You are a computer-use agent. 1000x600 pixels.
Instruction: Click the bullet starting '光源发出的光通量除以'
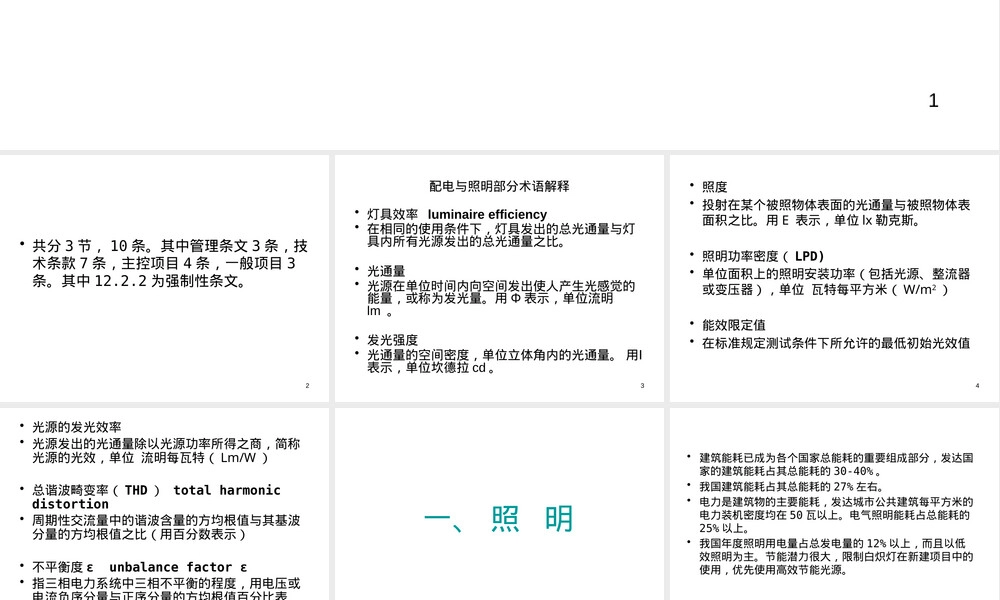pos(166,451)
